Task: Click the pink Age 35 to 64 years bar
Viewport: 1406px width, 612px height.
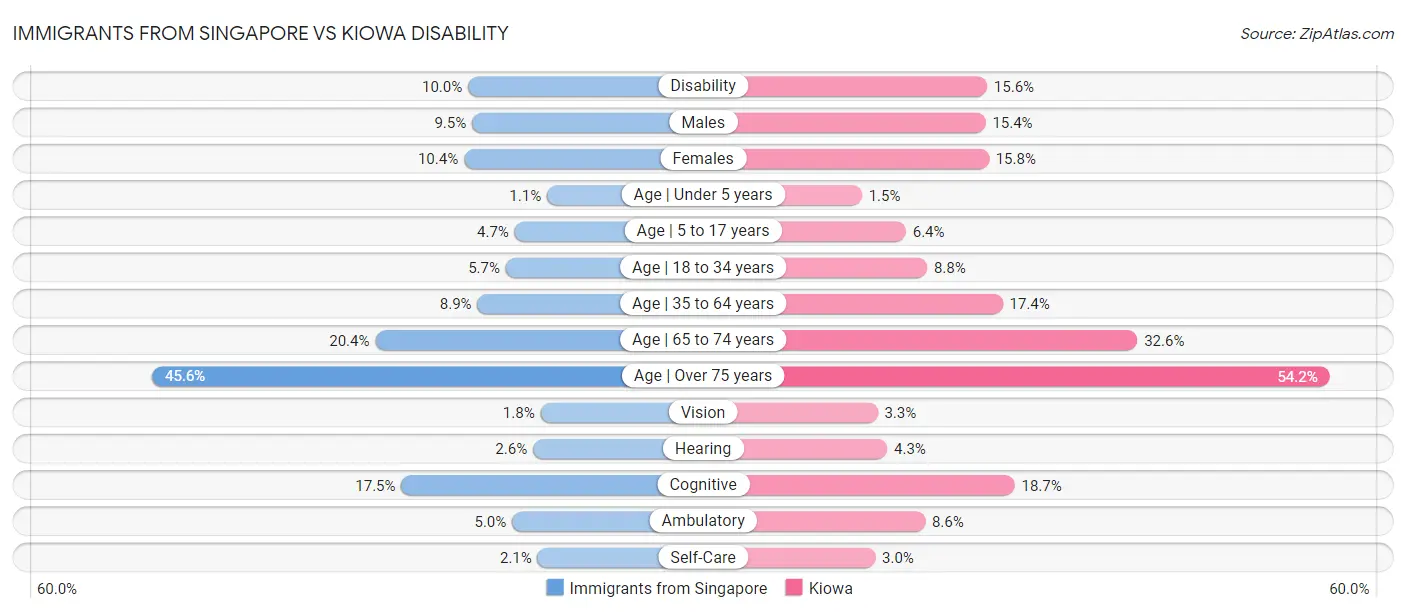Action: [x=892, y=303]
